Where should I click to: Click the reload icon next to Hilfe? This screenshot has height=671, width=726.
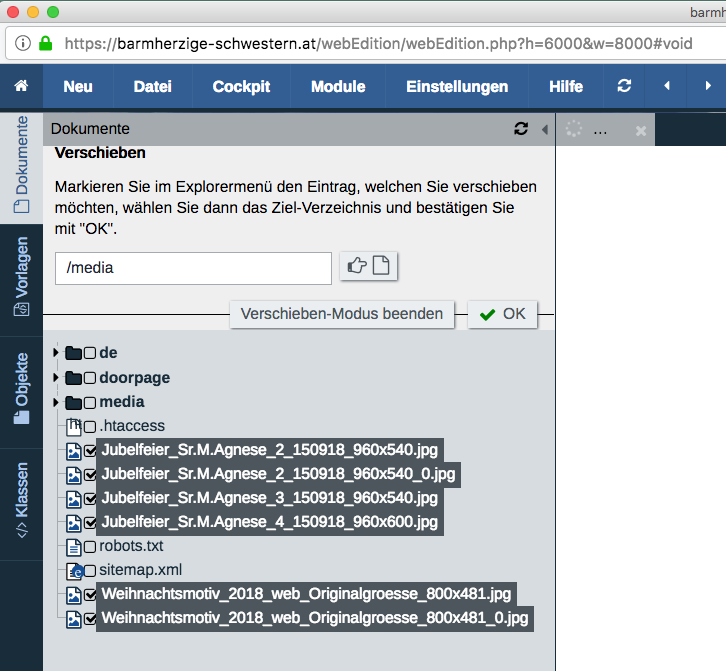pyautogui.click(x=624, y=86)
